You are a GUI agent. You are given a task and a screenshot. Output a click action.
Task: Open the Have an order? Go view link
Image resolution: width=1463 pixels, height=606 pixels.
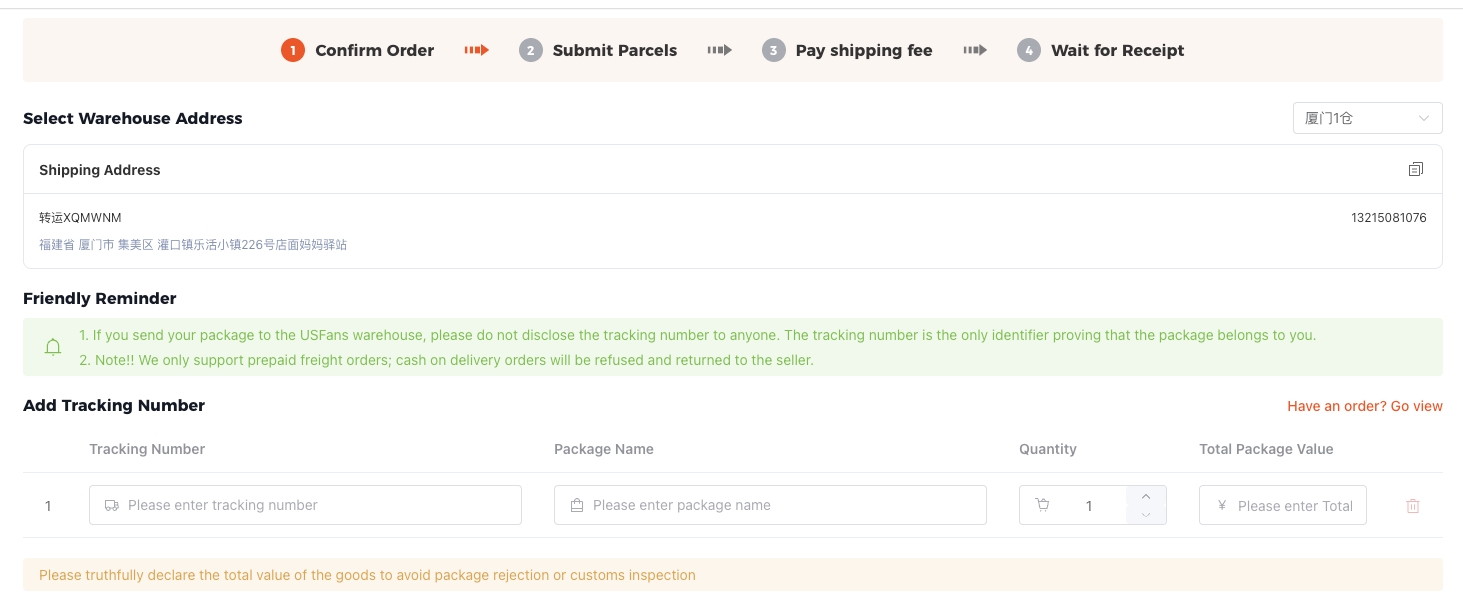1365,406
